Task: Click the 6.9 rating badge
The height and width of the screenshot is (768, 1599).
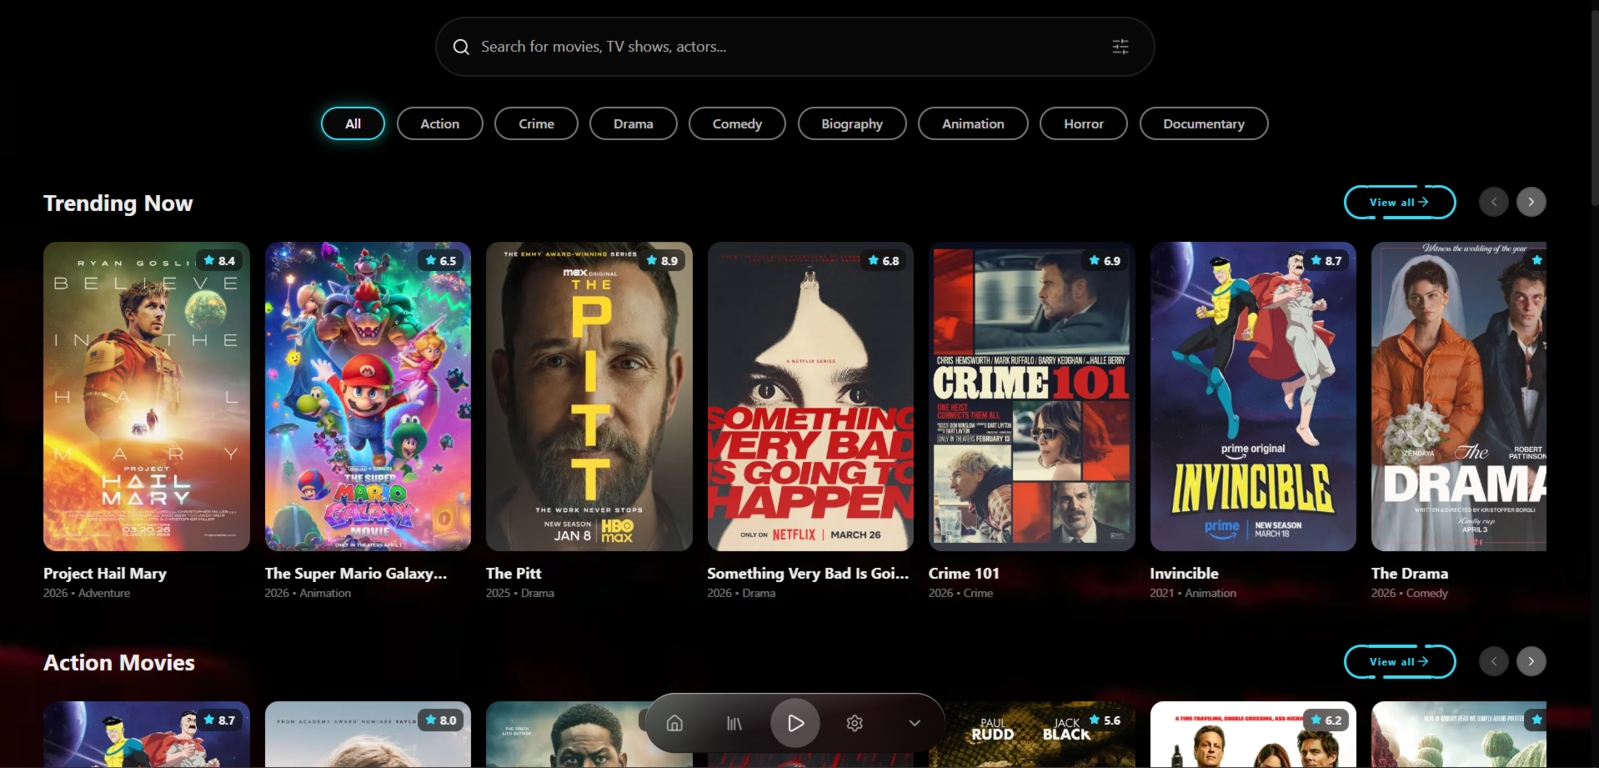Action: pos(1105,260)
